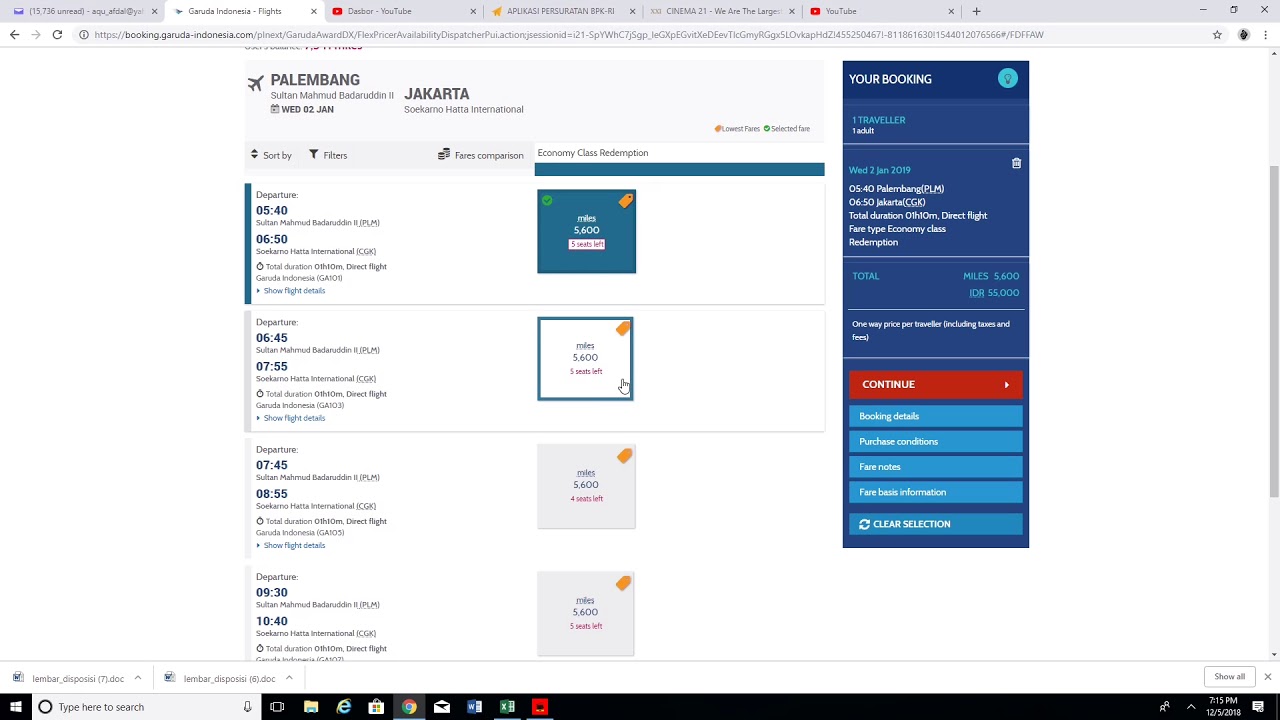This screenshot has height=720, width=1280.
Task: Click the People icon in the system tray
Action: pos(1164,707)
